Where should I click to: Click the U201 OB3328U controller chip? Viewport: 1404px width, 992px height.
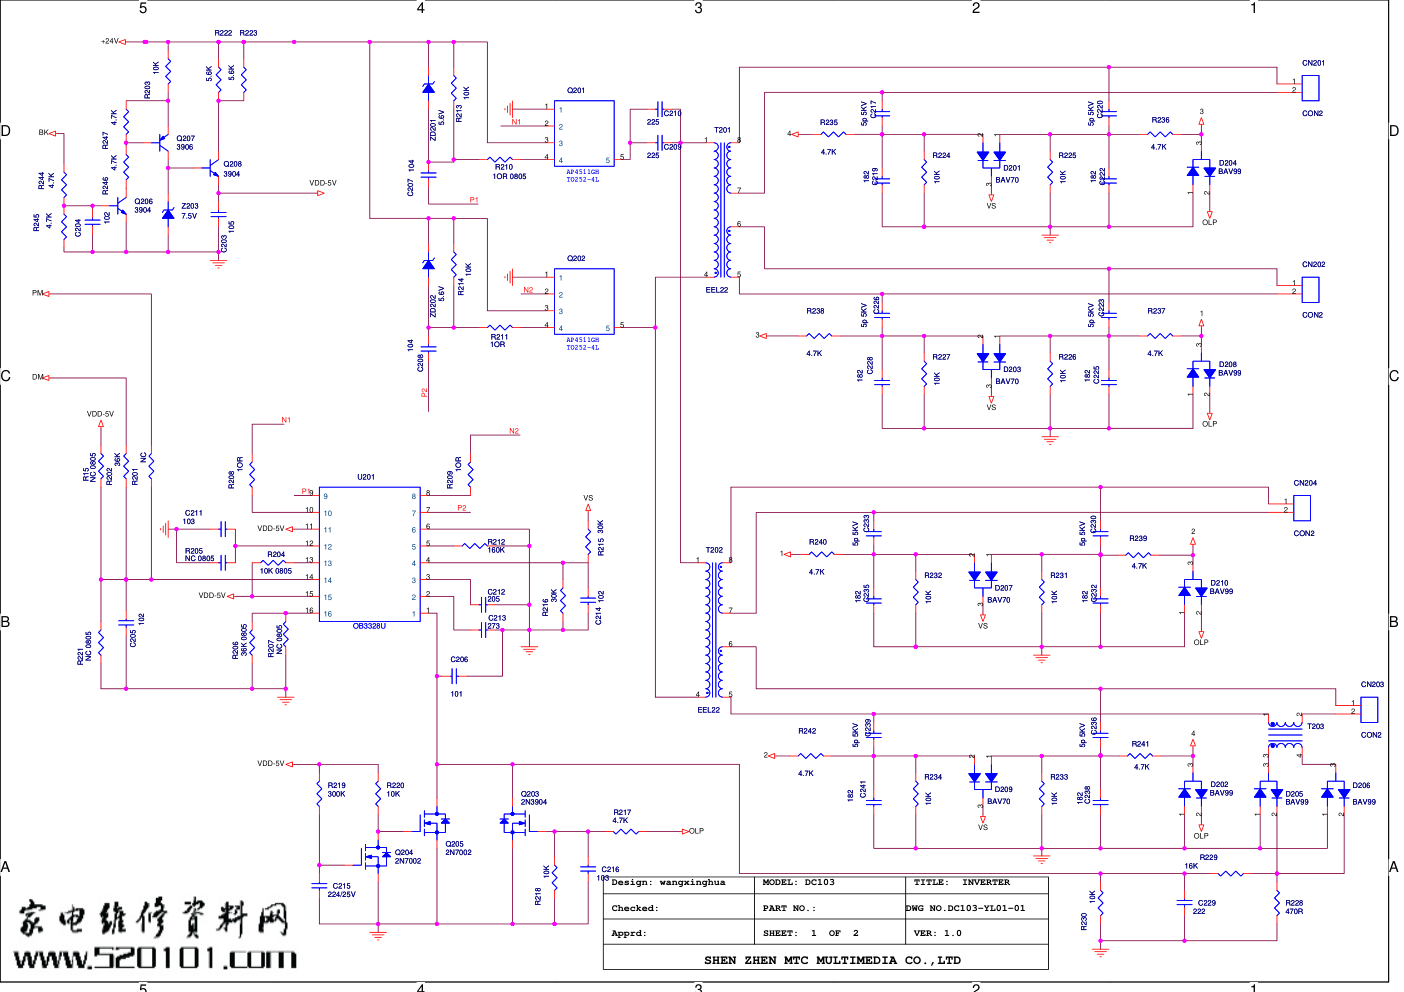pos(369,554)
